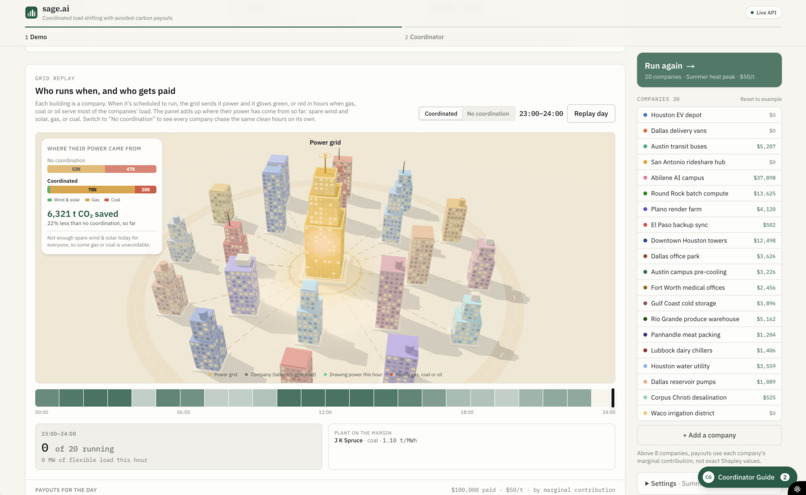Switch to No coordination mode
This screenshot has width=806, height=495.
488,114
